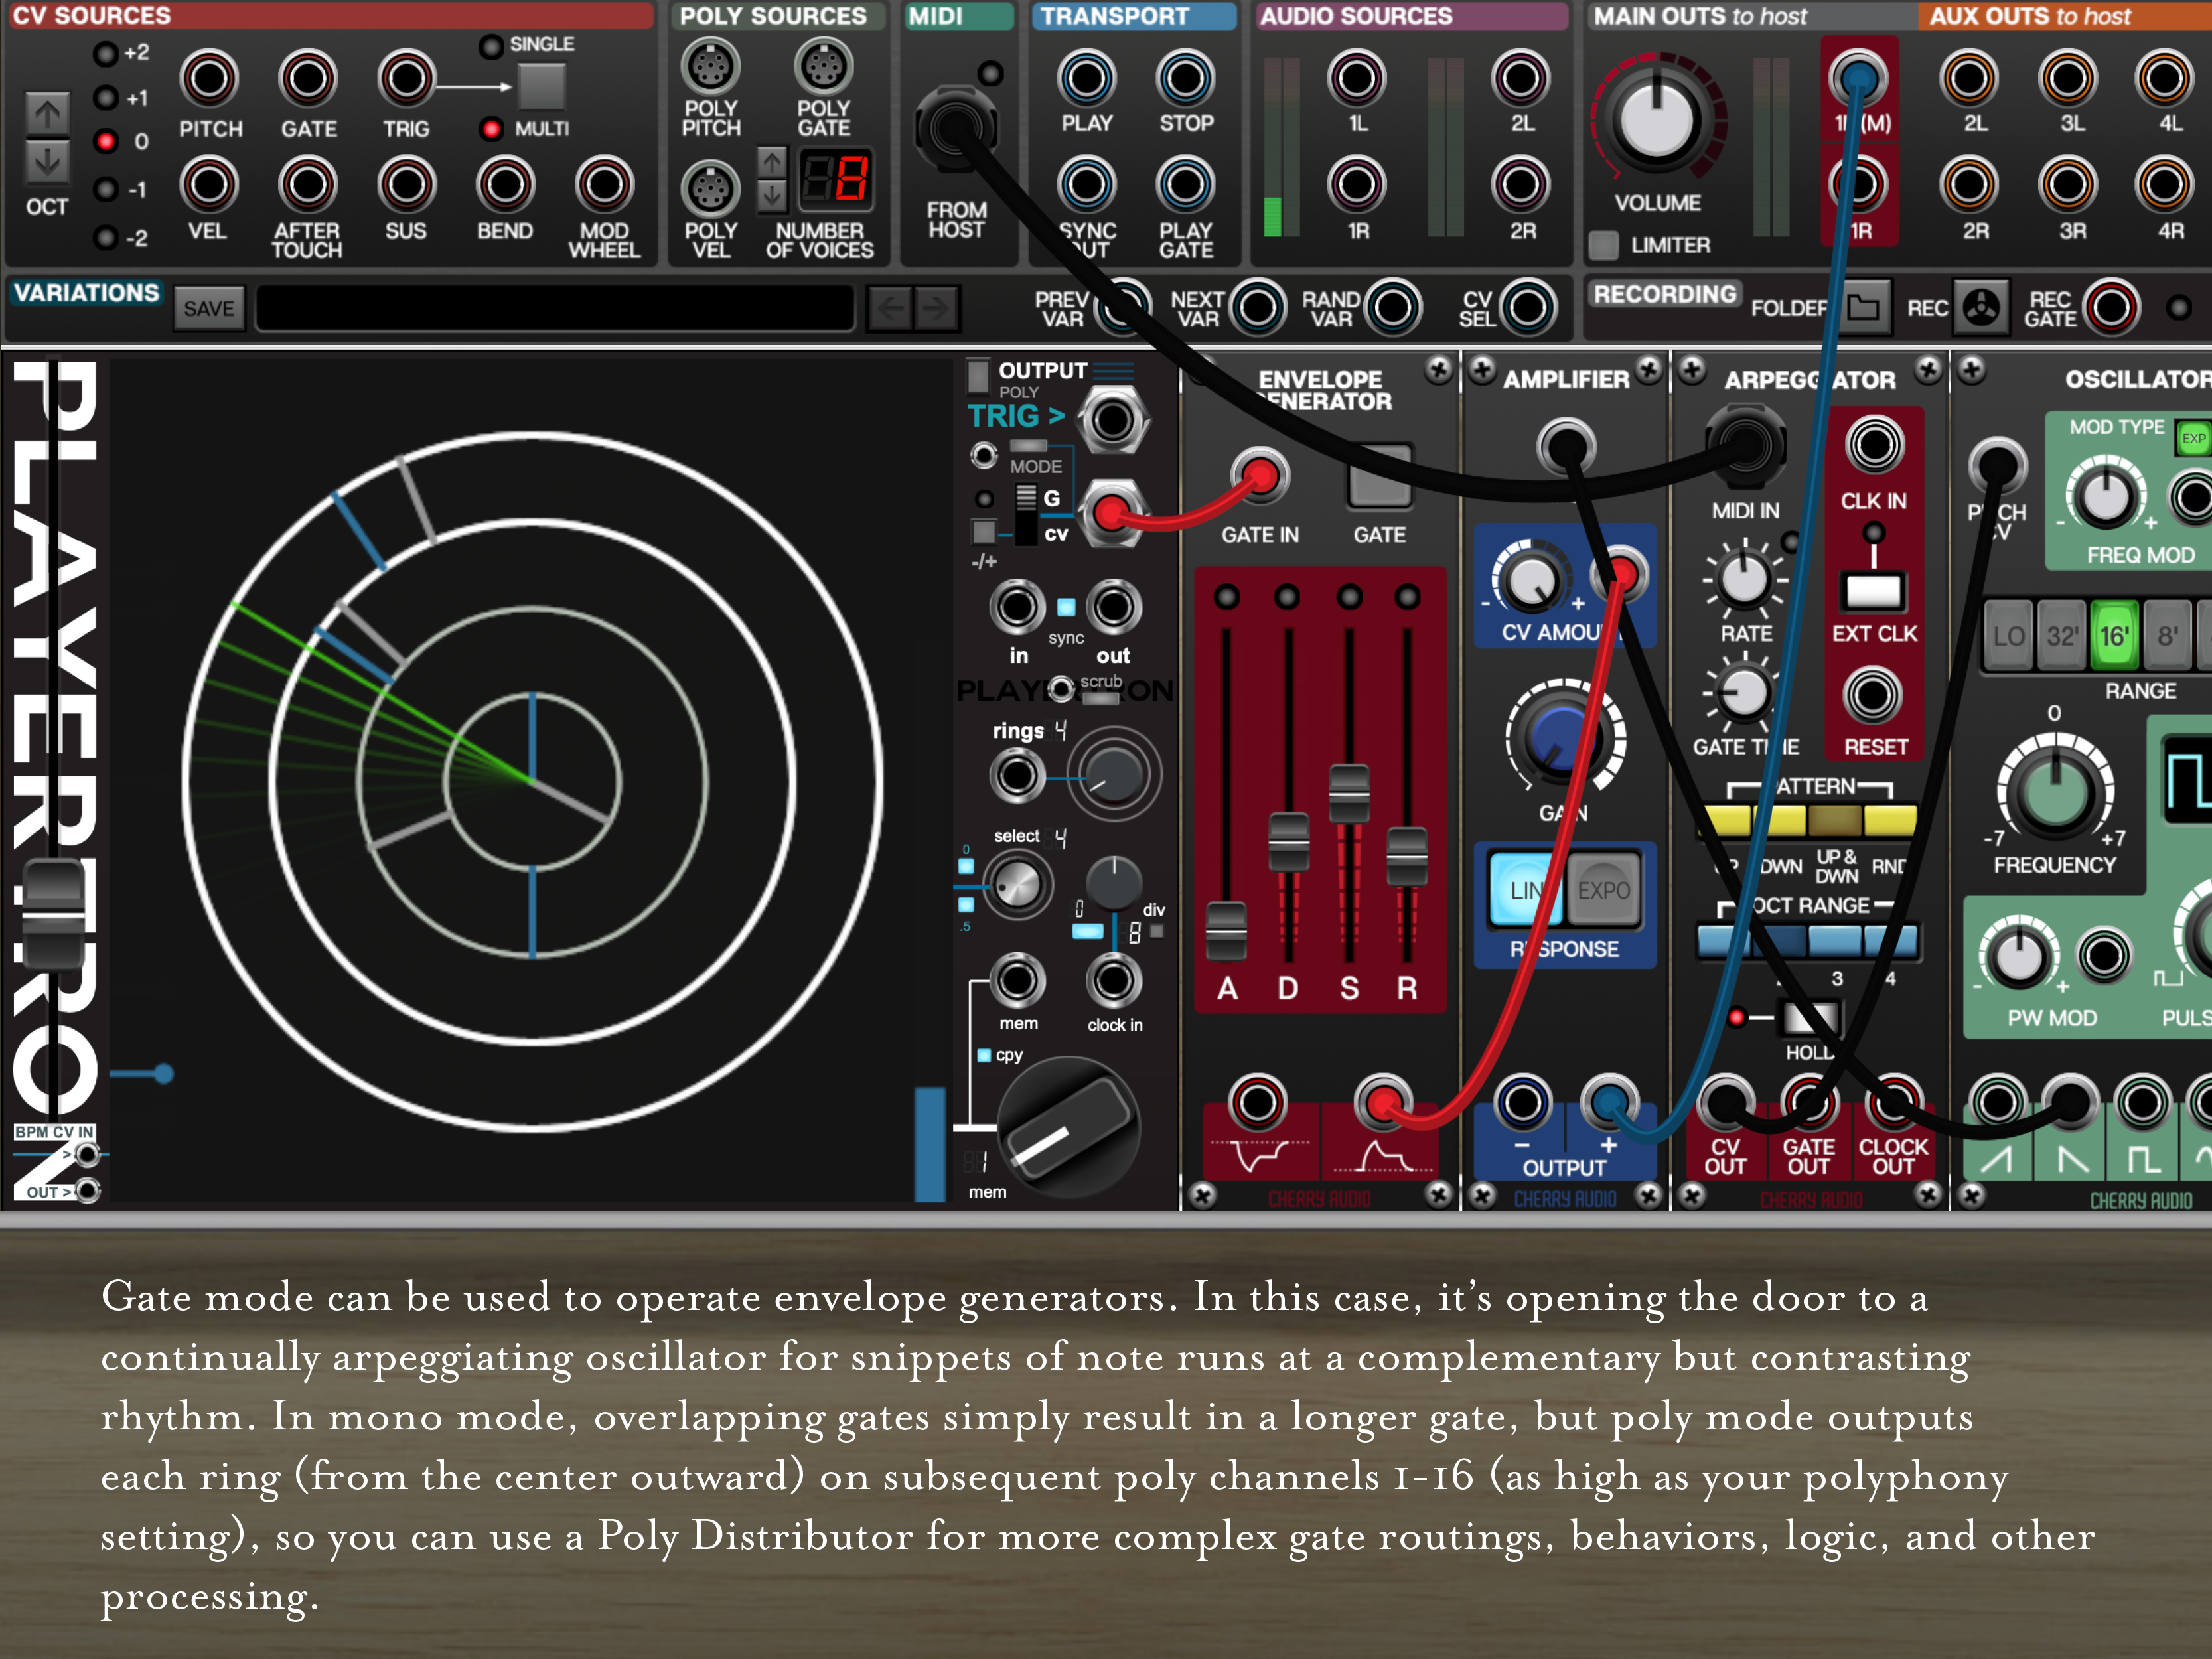The width and height of the screenshot is (2212, 1659).
Task: Click sawtooth waveform output jack
Action: pos(1997,1104)
